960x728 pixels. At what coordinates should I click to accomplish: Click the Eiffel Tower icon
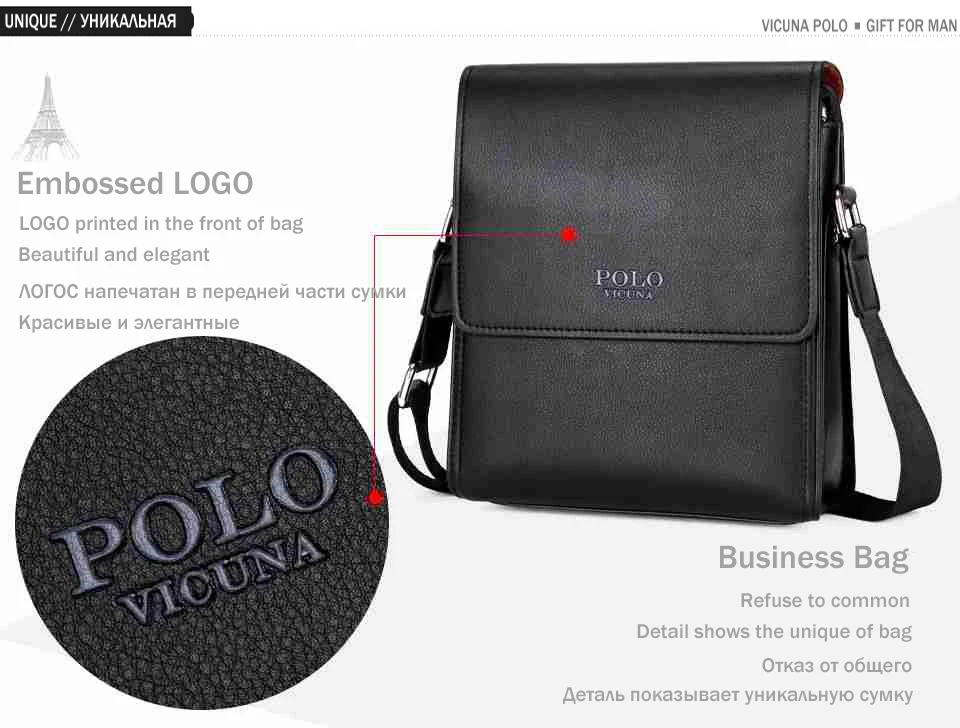(x=47, y=117)
